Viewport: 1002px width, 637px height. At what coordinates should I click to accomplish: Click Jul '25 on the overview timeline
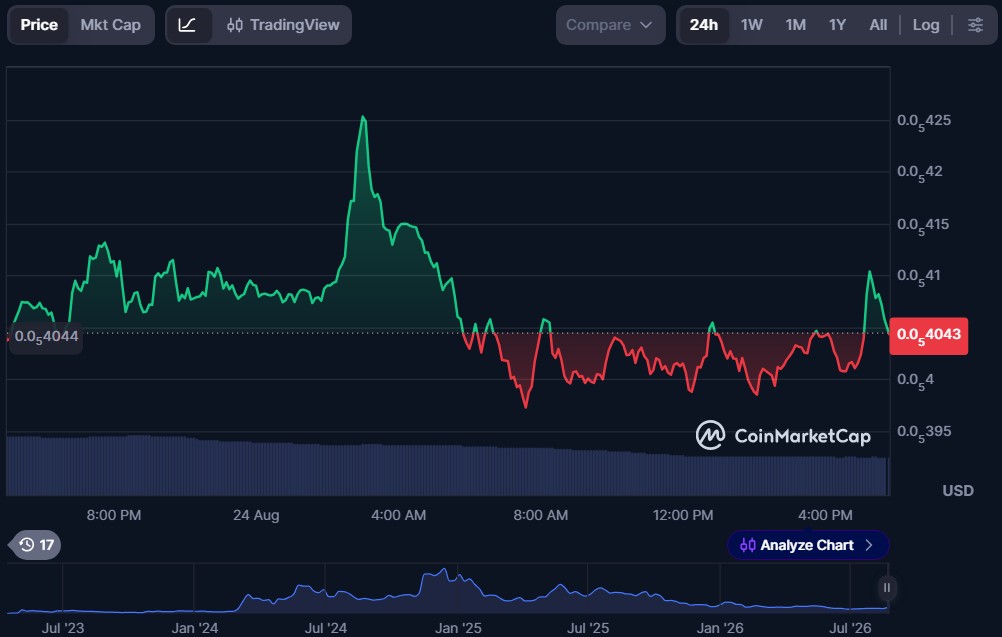(588, 628)
